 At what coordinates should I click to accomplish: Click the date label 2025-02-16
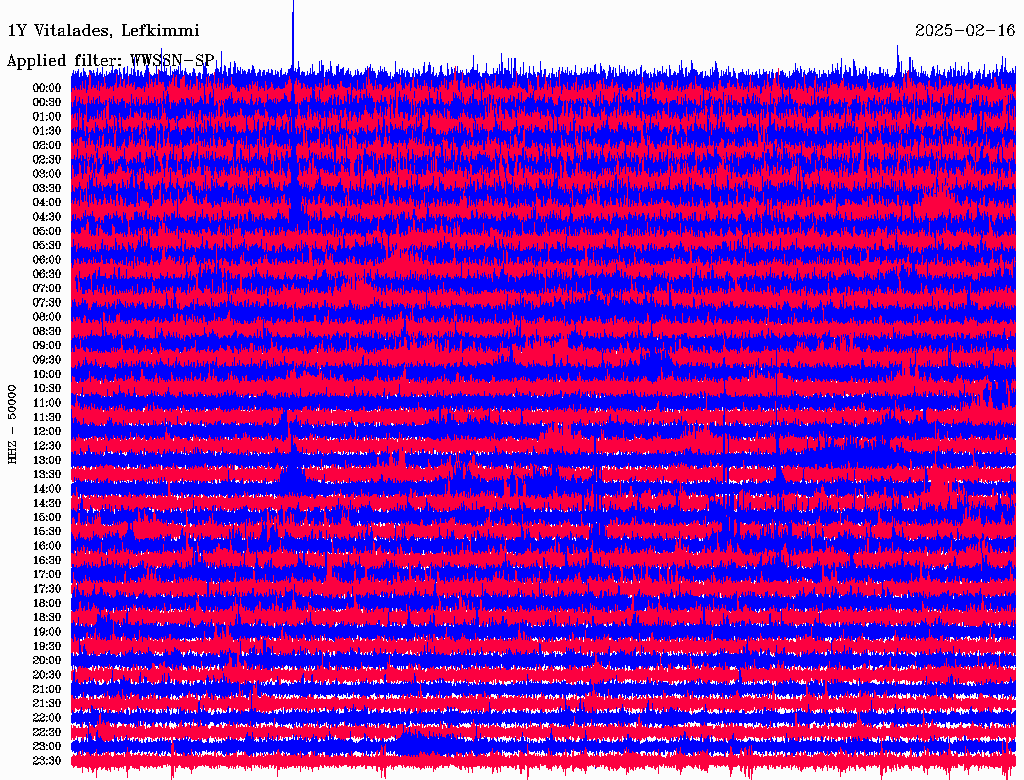click(965, 31)
